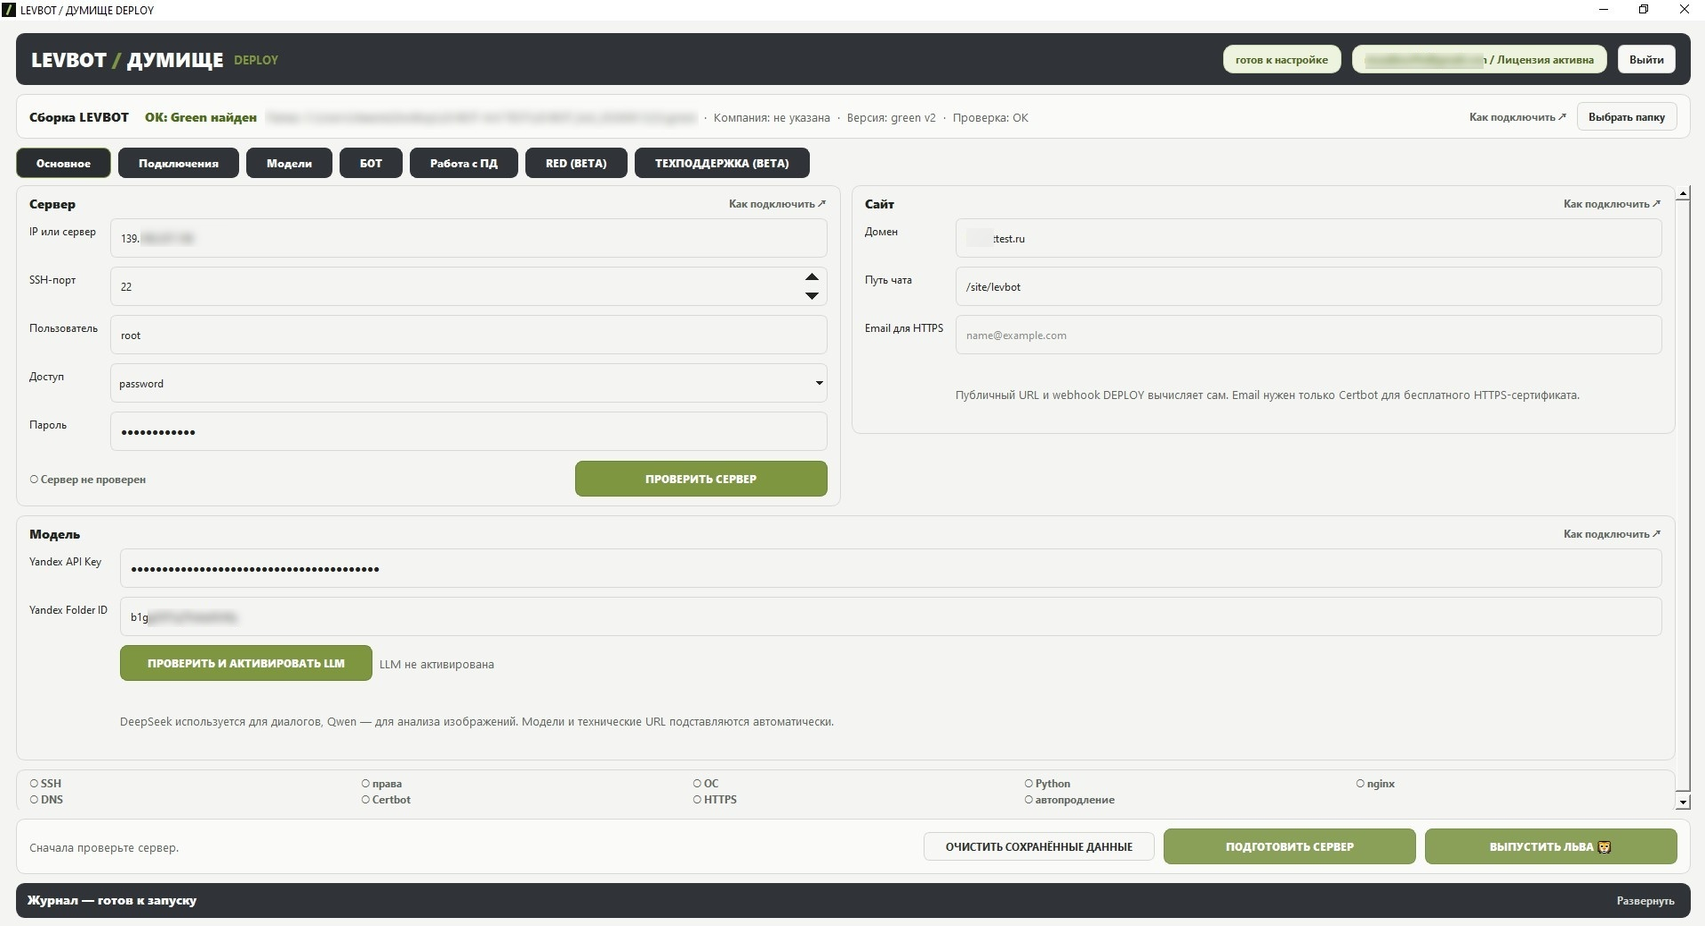Click the application icon in the title bar
Image resolution: width=1705 pixels, height=926 pixels.
click(x=9, y=10)
